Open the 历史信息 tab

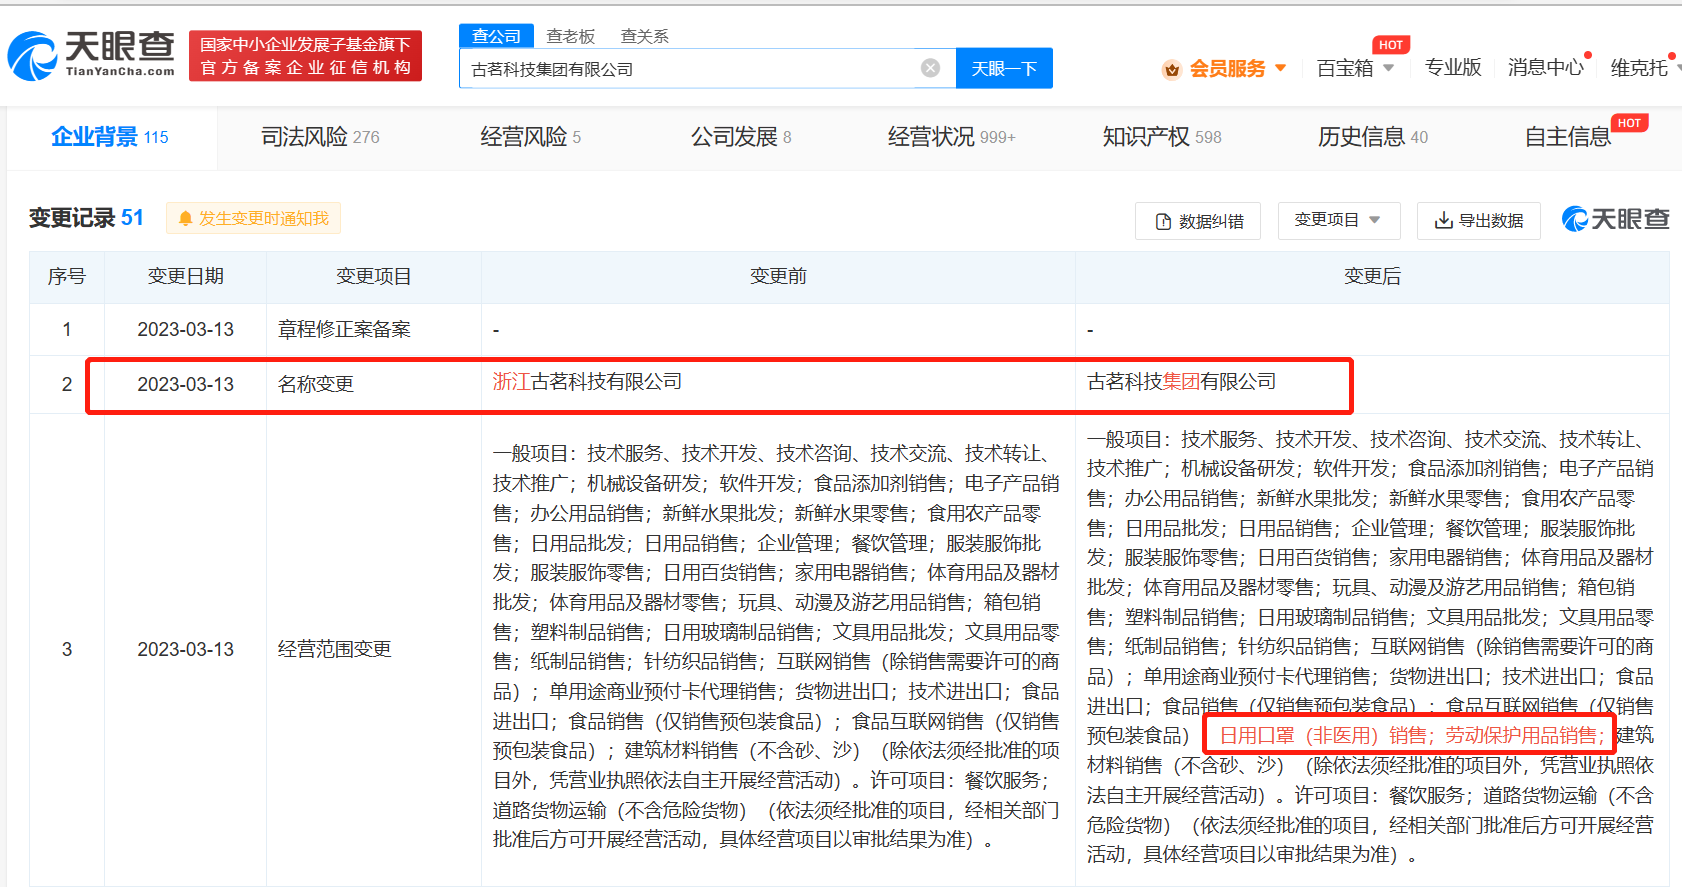click(1372, 137)
